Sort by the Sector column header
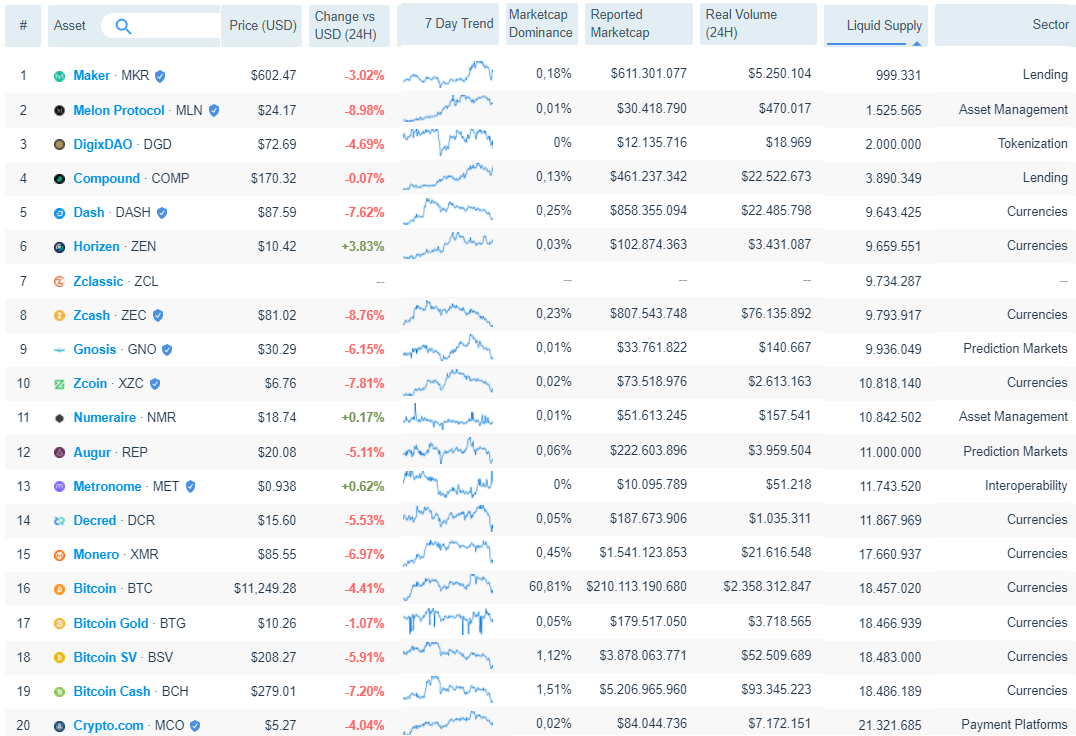1076x736 pixels. coord(1005,25)
